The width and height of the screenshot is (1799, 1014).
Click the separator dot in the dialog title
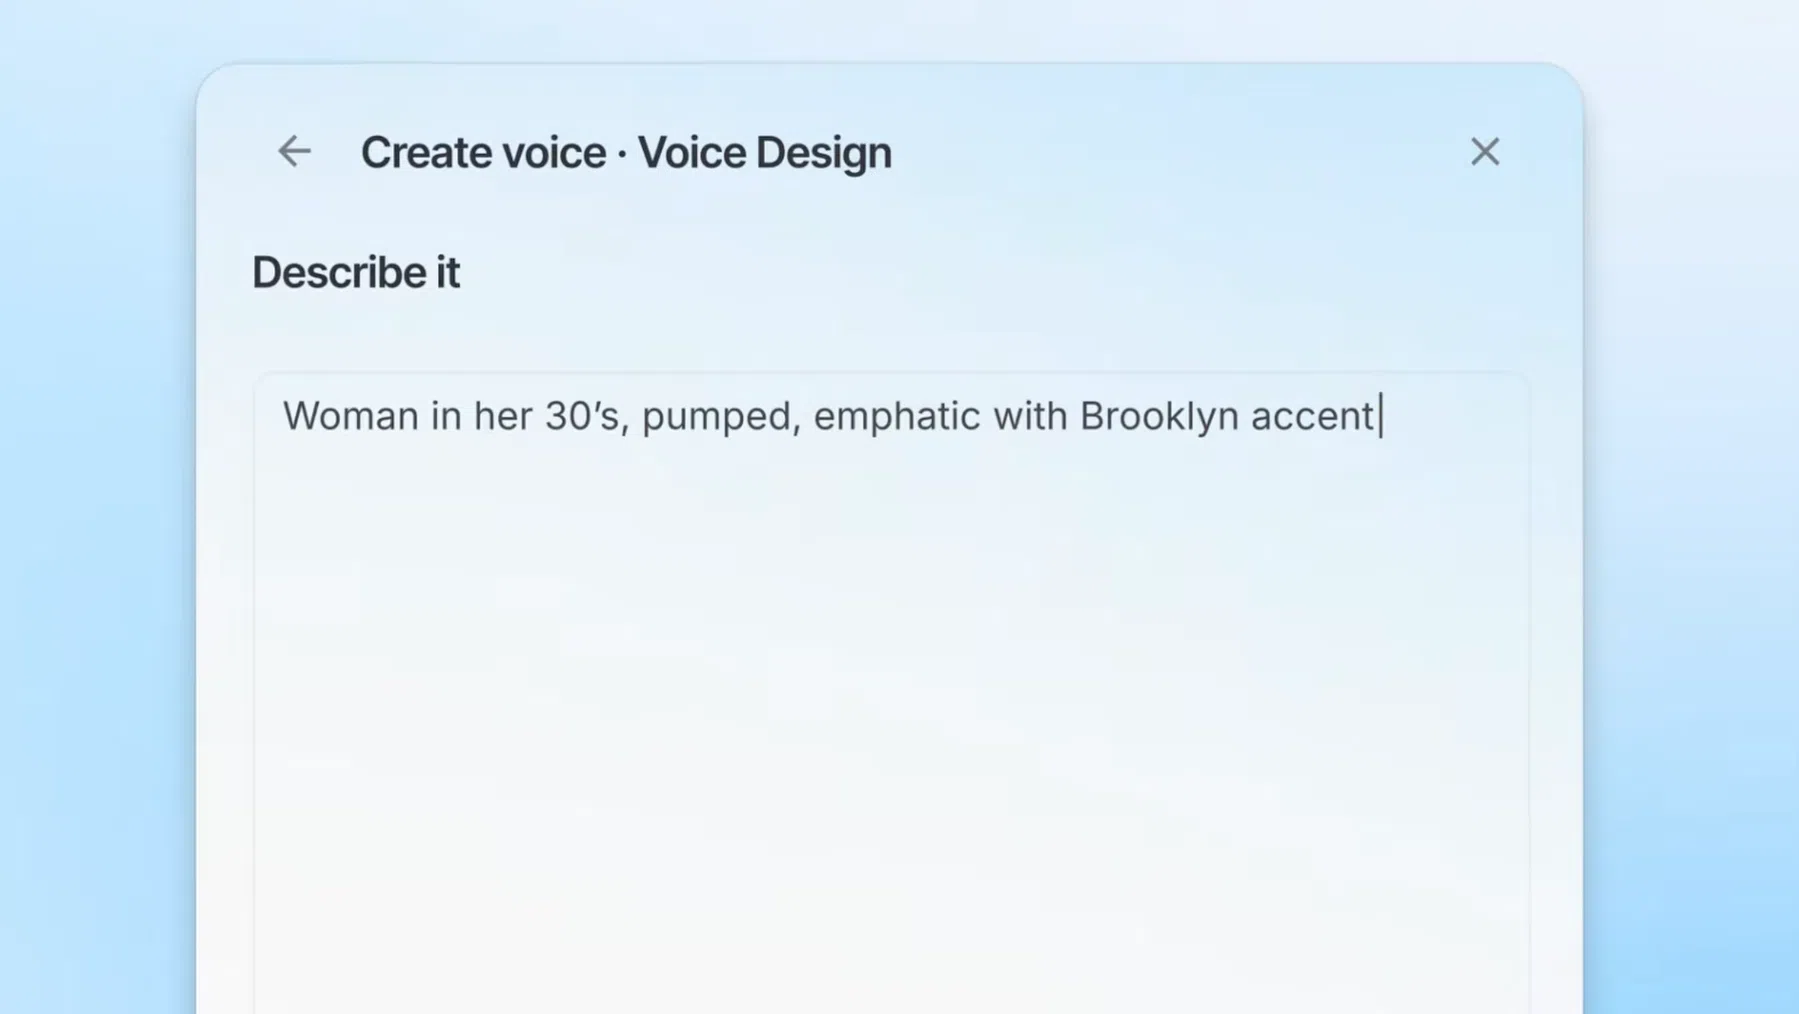(x=622, y=155)
